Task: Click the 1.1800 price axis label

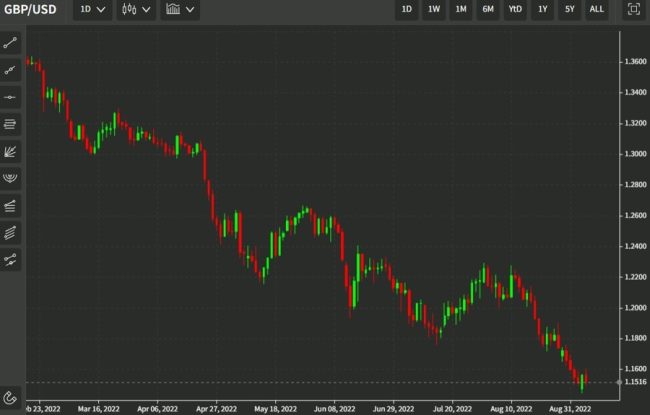Action: 635,338
